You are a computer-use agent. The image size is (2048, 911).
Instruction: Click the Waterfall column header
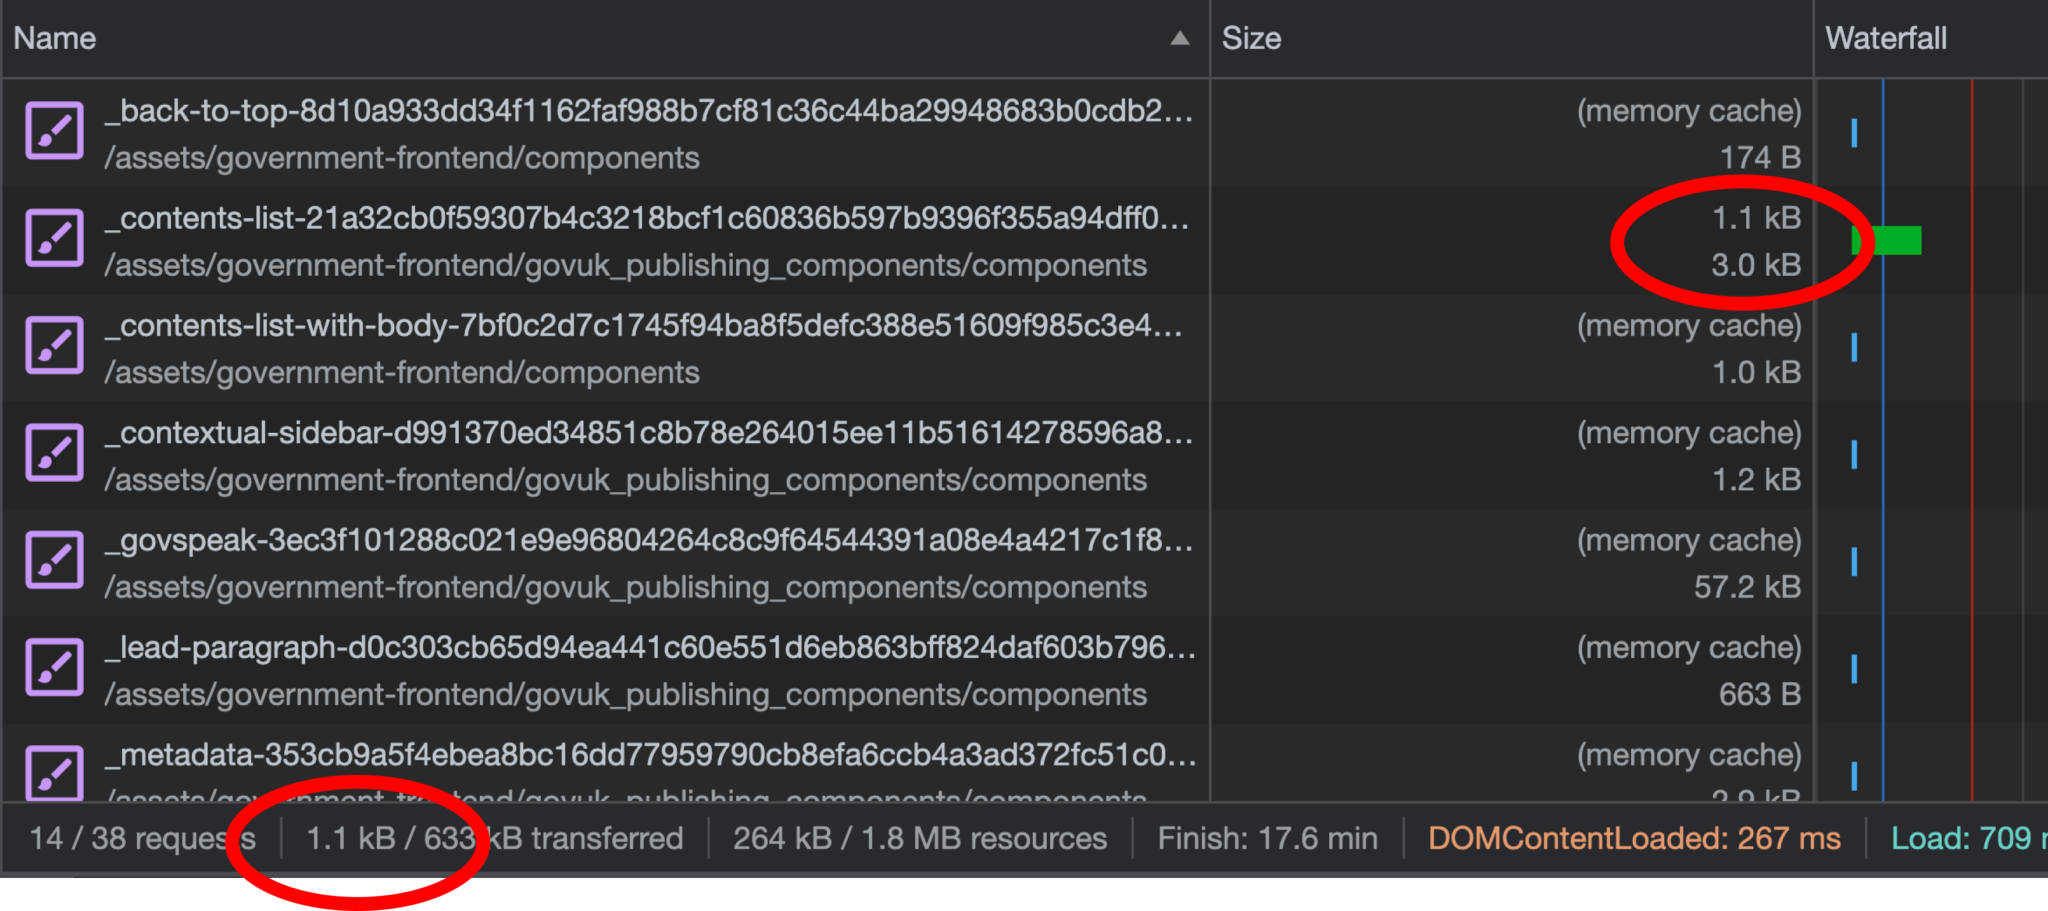click(1886, 38)
